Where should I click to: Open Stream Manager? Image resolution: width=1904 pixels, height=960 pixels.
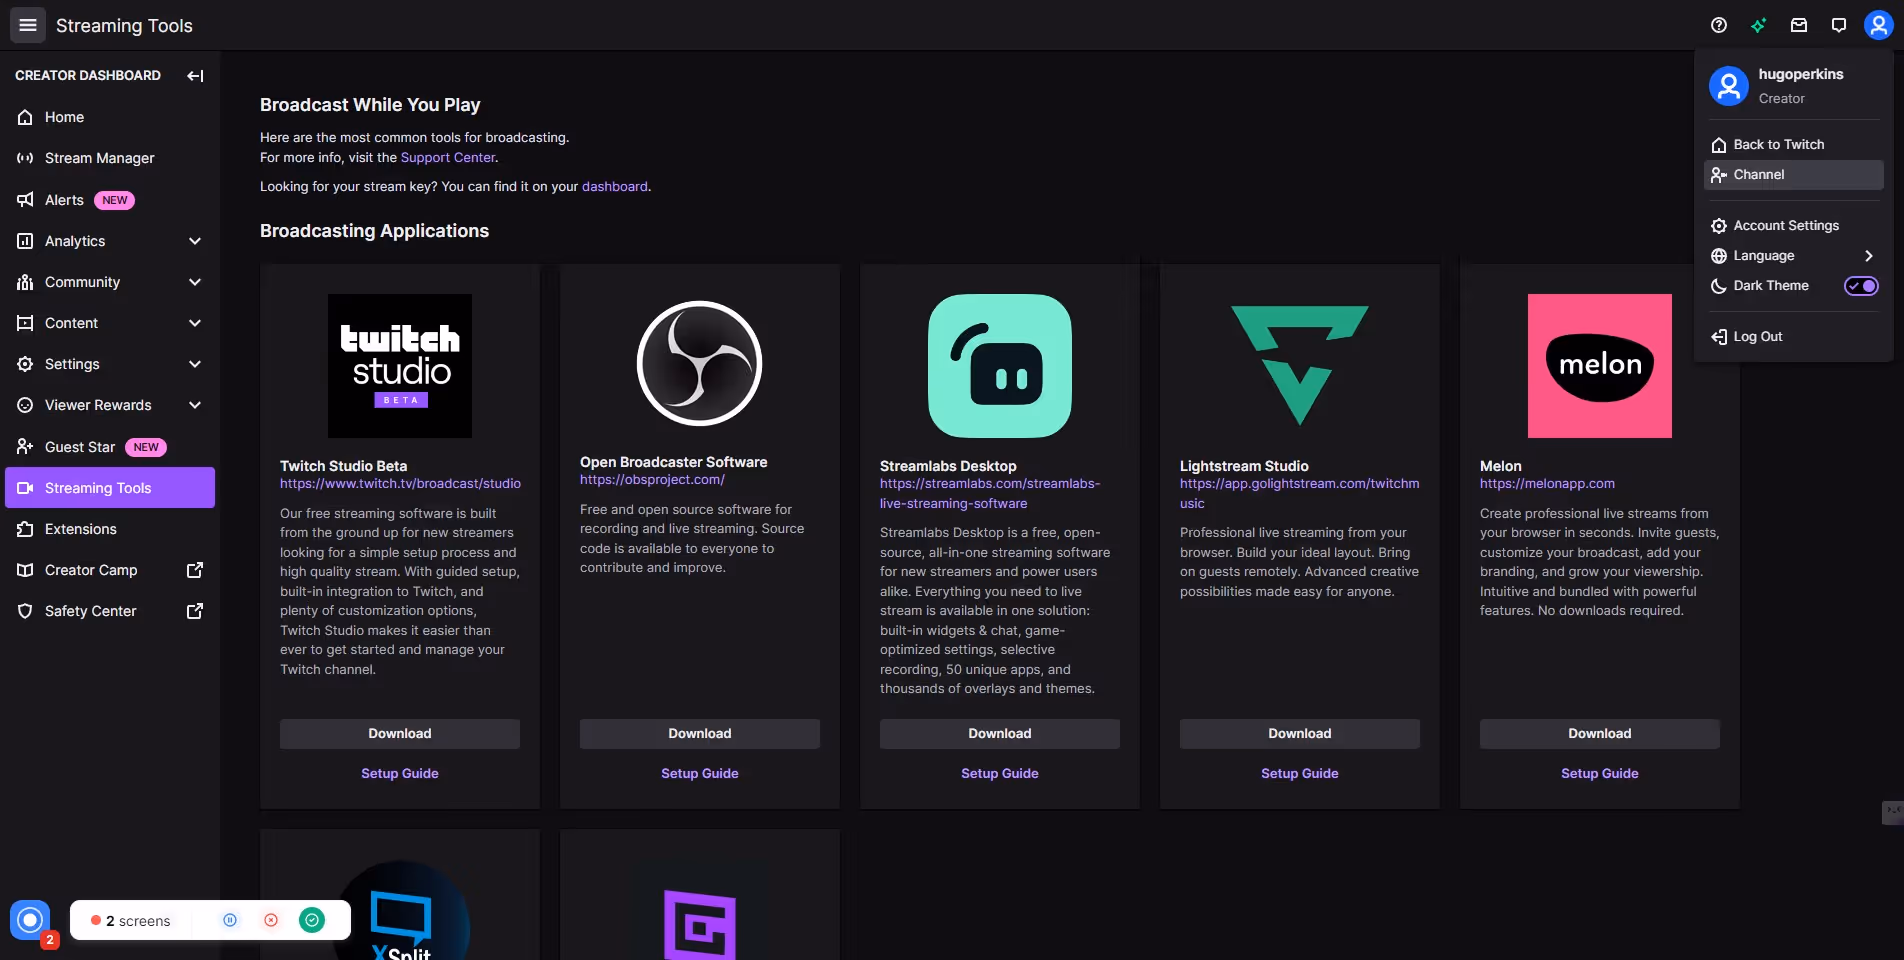click(110, 158)
